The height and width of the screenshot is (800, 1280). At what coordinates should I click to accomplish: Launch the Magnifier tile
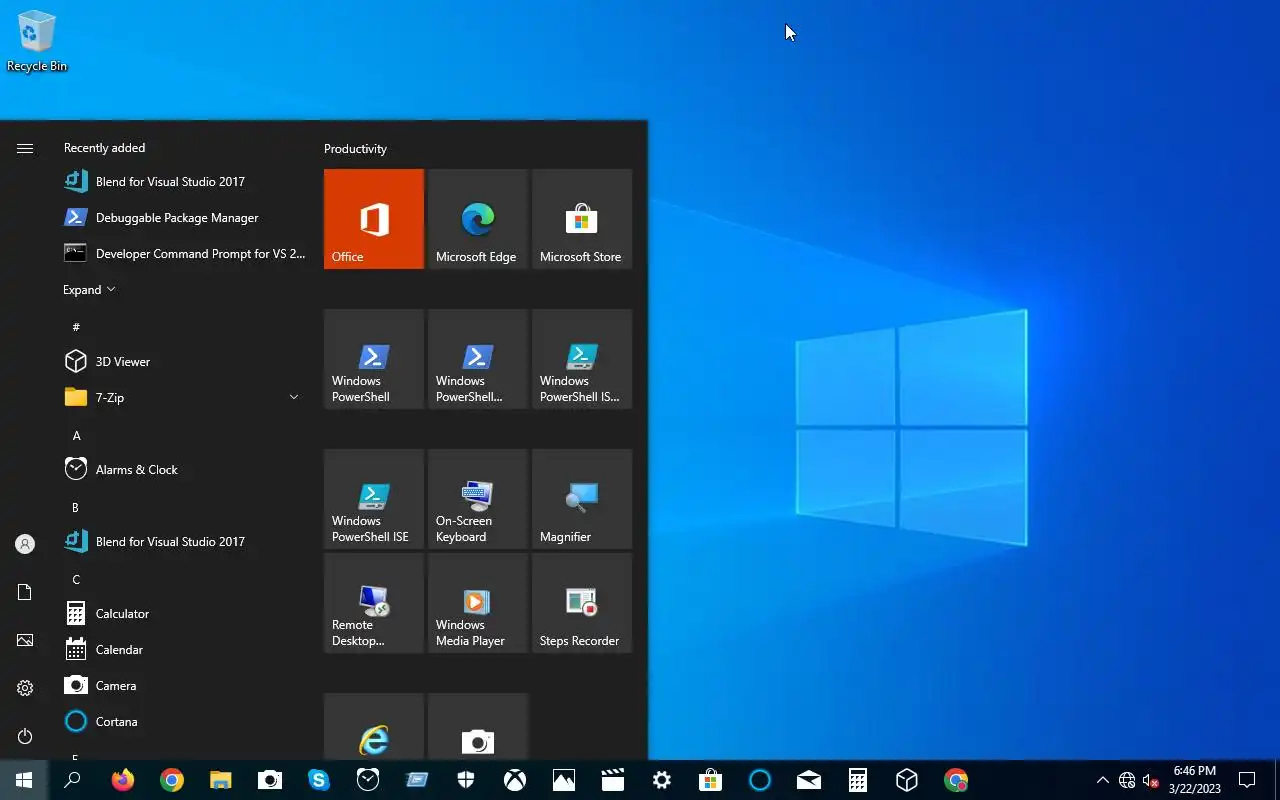point(582,499)
